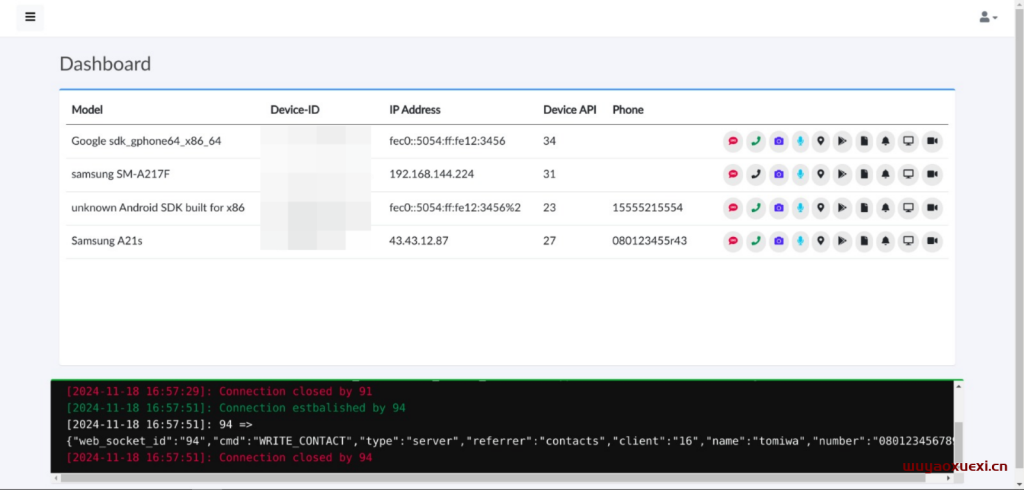This screenshot has width=1024, height=490.
Task: Click microphone icon for Samsung A21s
Action: pos(800,241)
